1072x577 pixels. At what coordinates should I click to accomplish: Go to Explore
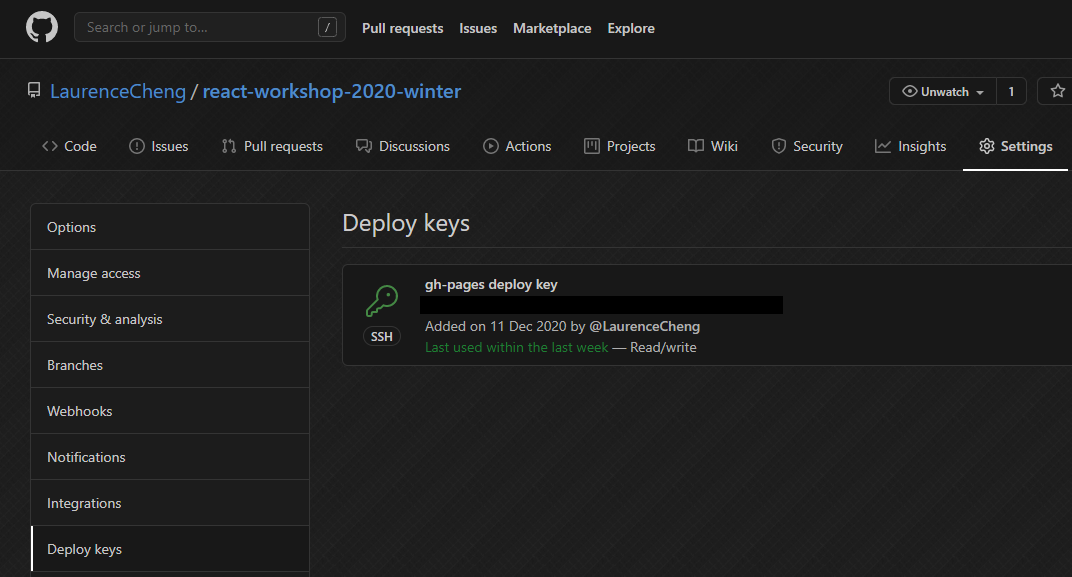coord(631,28)
